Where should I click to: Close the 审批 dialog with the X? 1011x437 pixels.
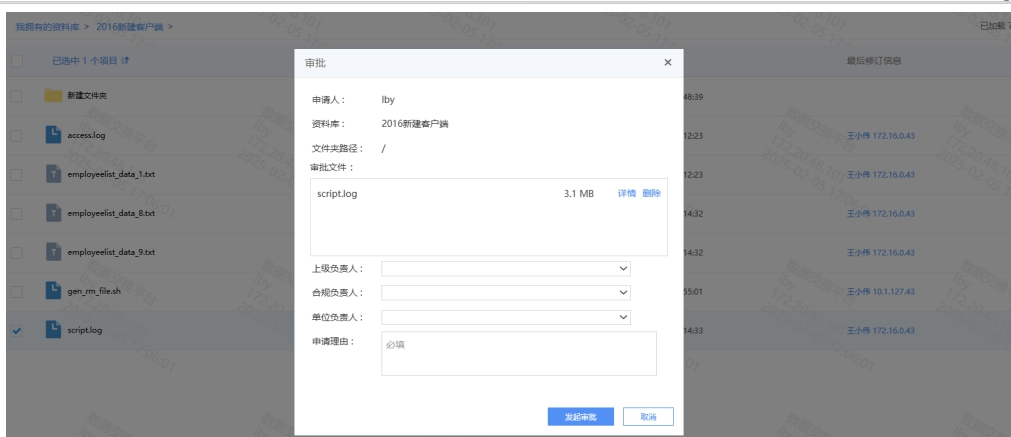(x=667, y=63)
